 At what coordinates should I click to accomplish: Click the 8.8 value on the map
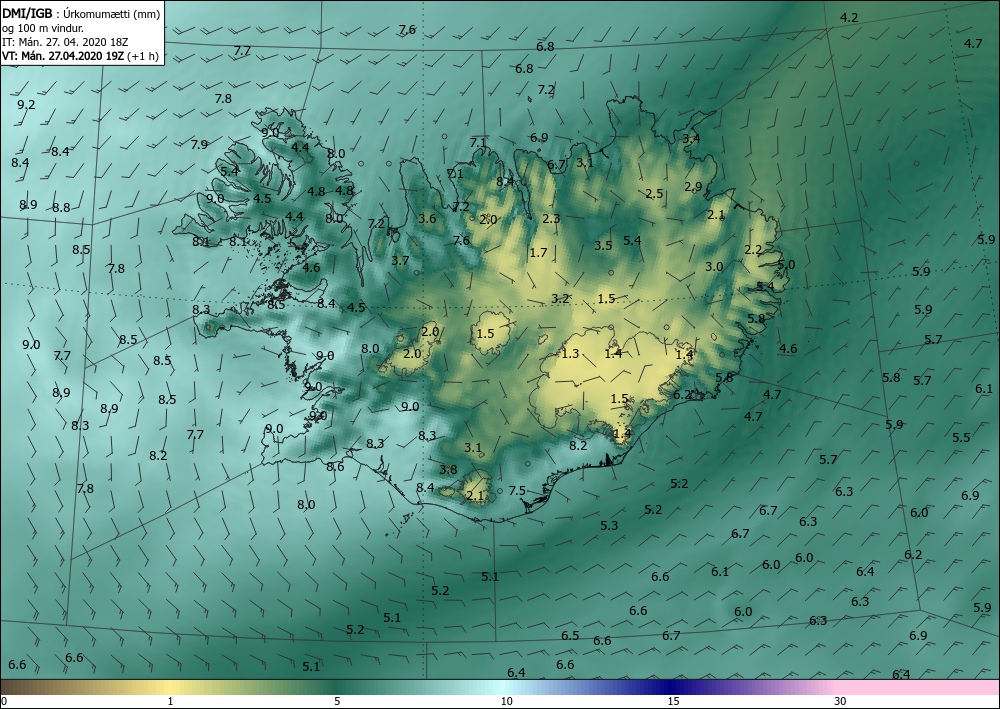coord(61,208)
